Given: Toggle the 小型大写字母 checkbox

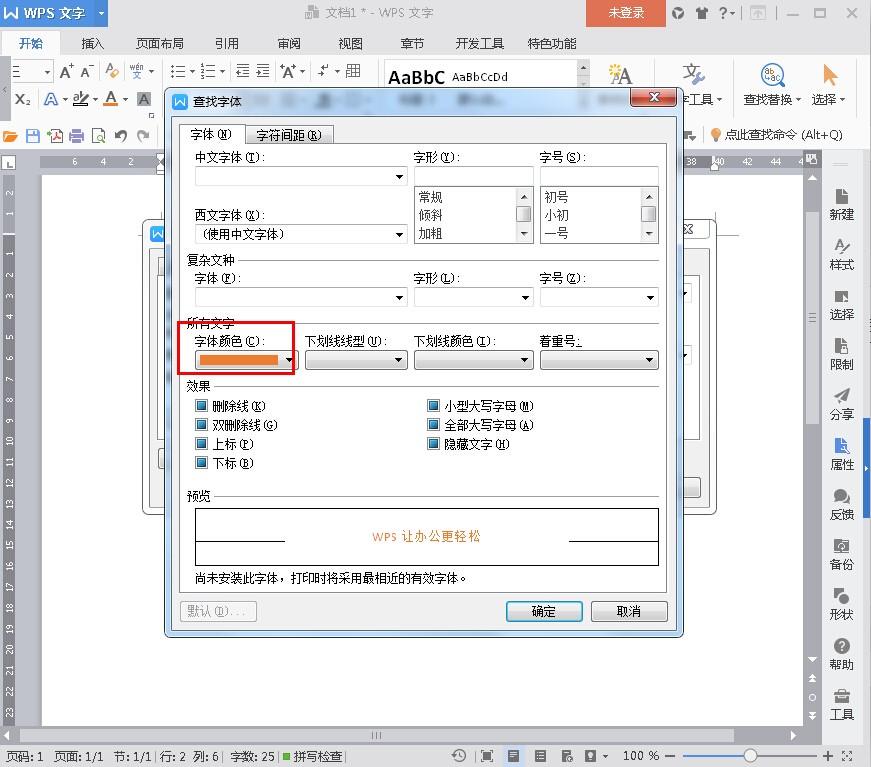Looking at the screenshot, I should click(x=433, y=406).
